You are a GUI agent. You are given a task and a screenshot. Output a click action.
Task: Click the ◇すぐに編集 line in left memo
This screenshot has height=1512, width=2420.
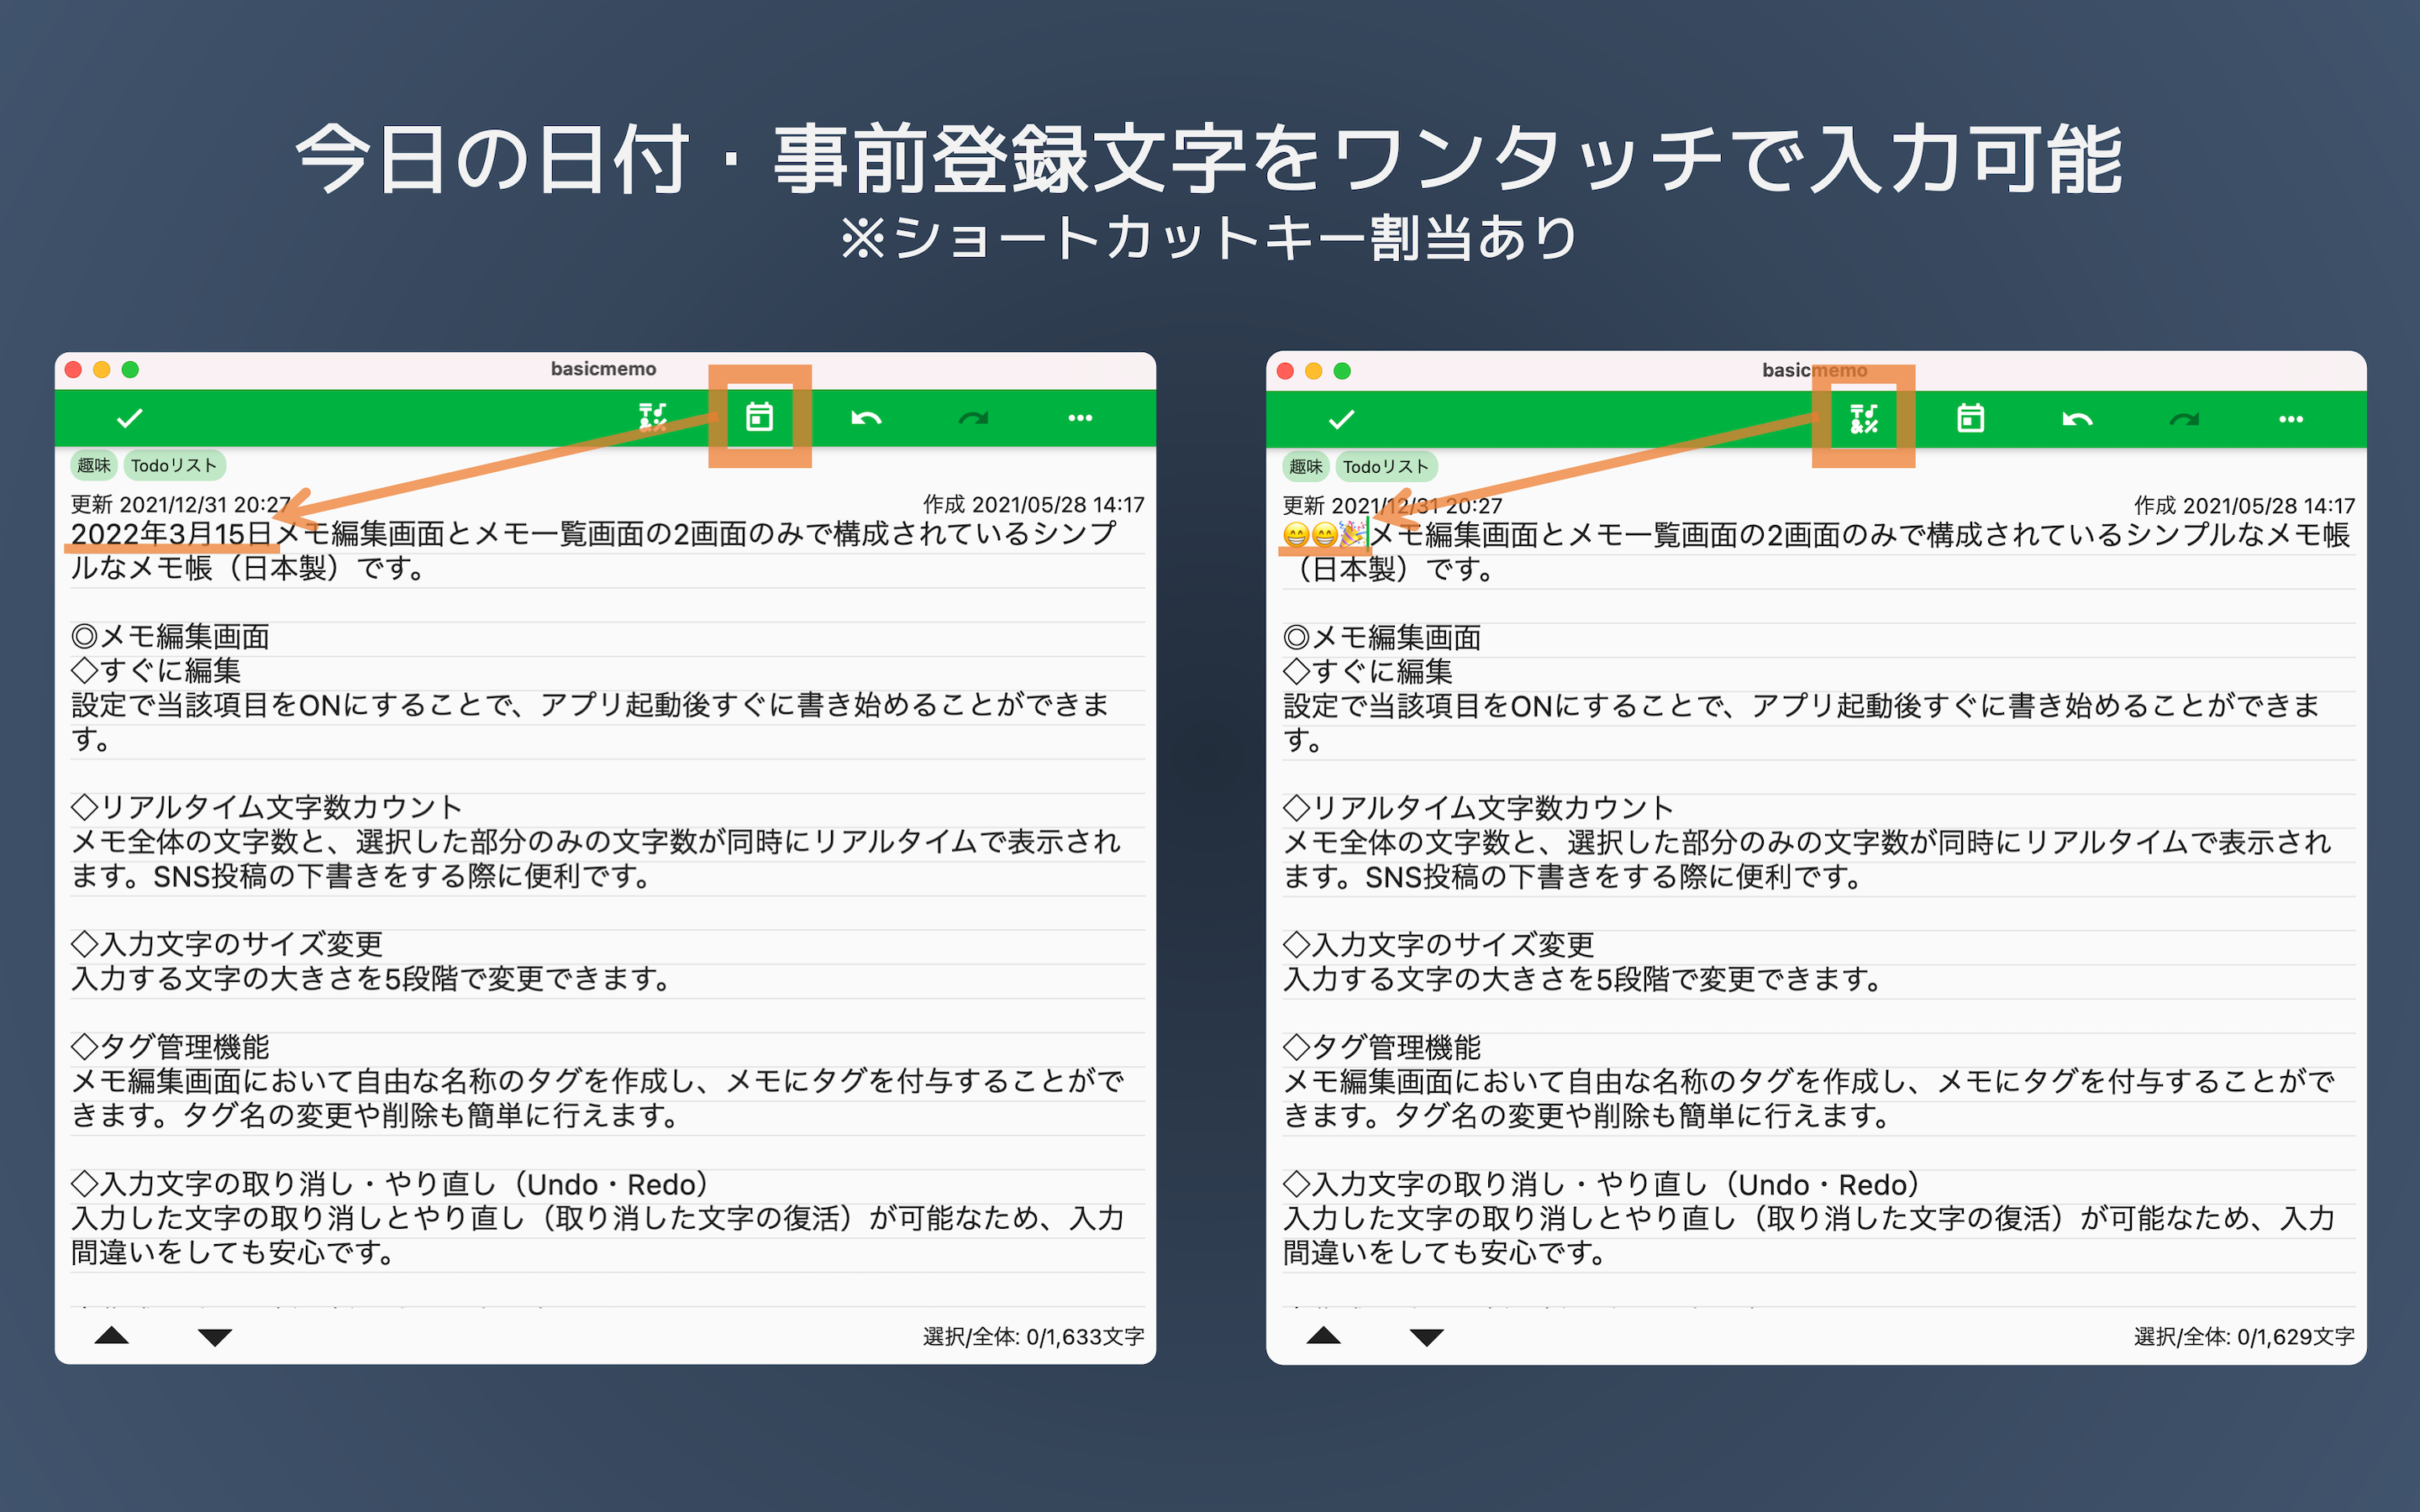156,671
